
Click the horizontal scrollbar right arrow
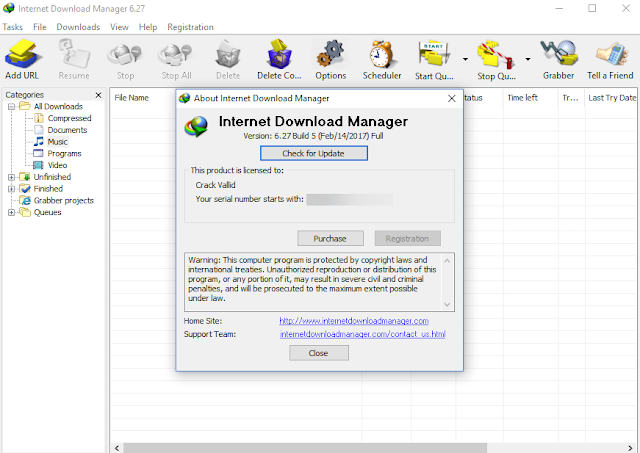[x=630, y=448]
